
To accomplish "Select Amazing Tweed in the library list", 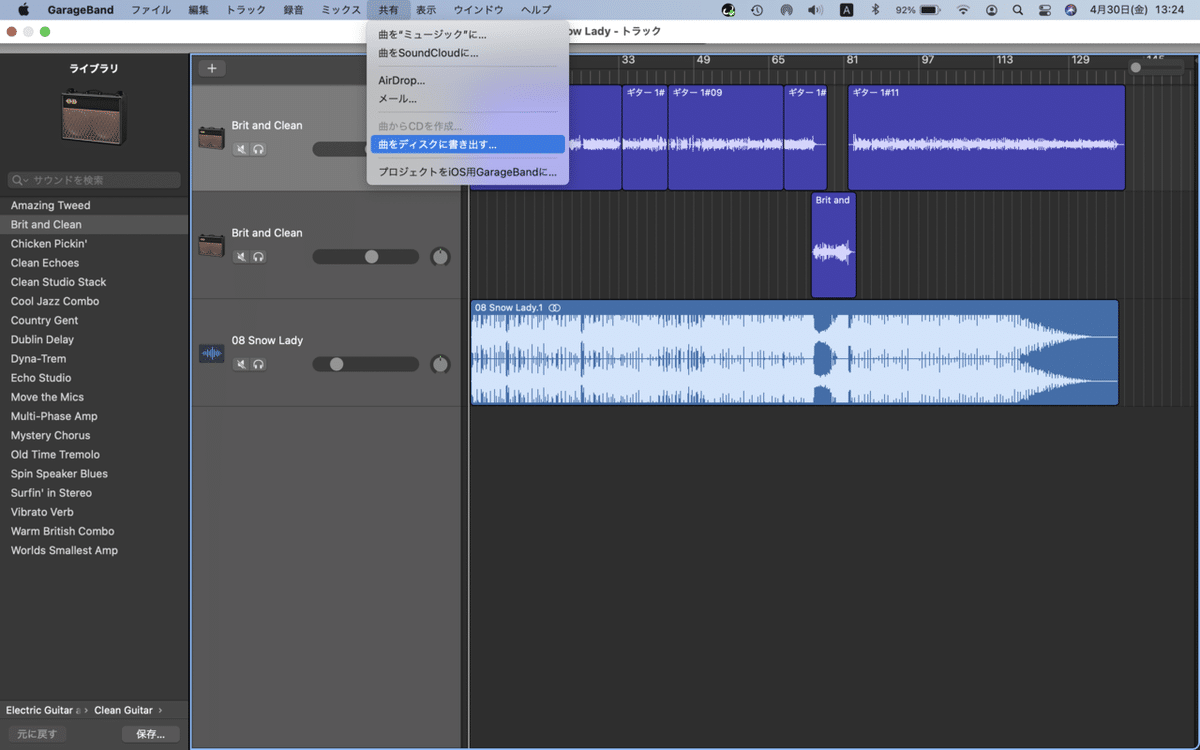I will coord(94,205).
